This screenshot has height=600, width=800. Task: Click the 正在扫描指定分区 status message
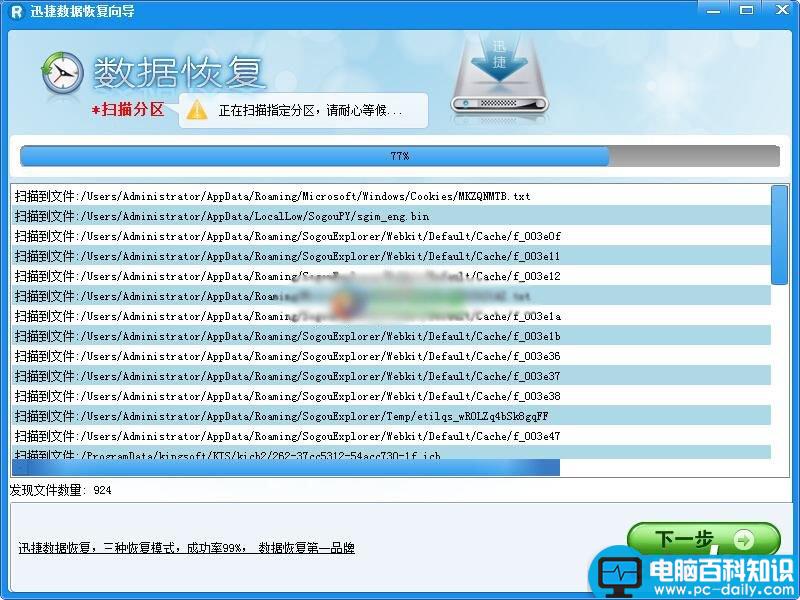click(311, 110)
